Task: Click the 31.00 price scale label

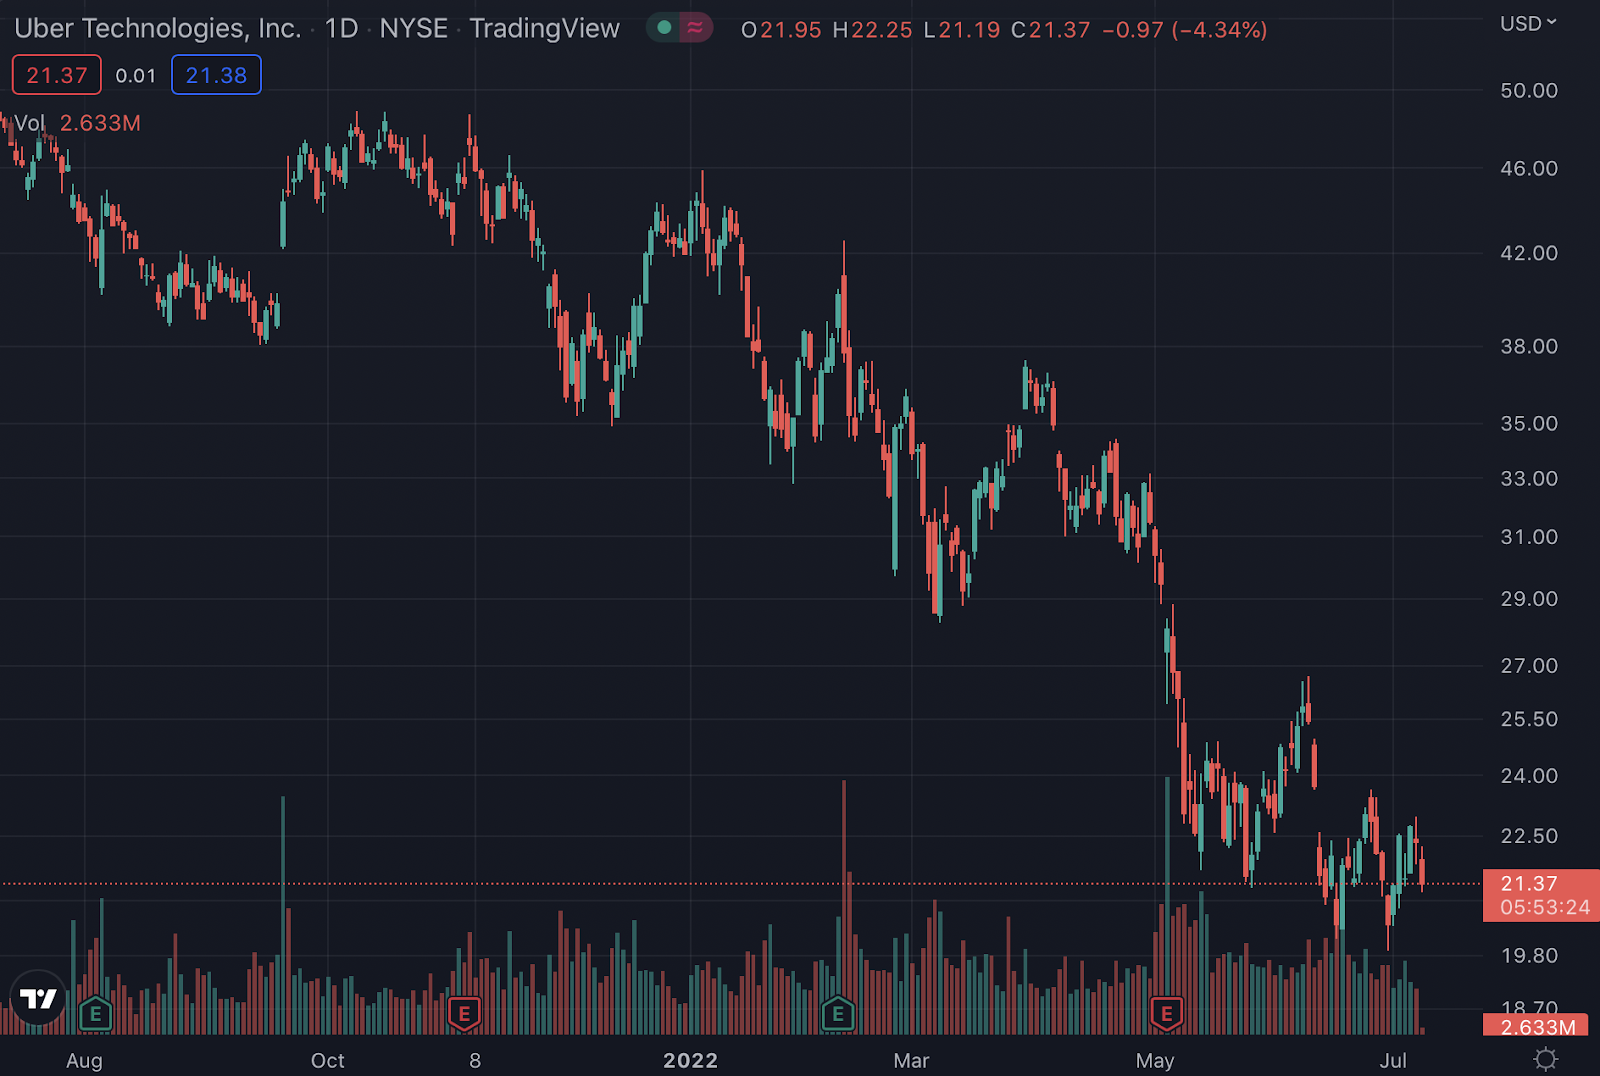Action: click(1529, 537)
